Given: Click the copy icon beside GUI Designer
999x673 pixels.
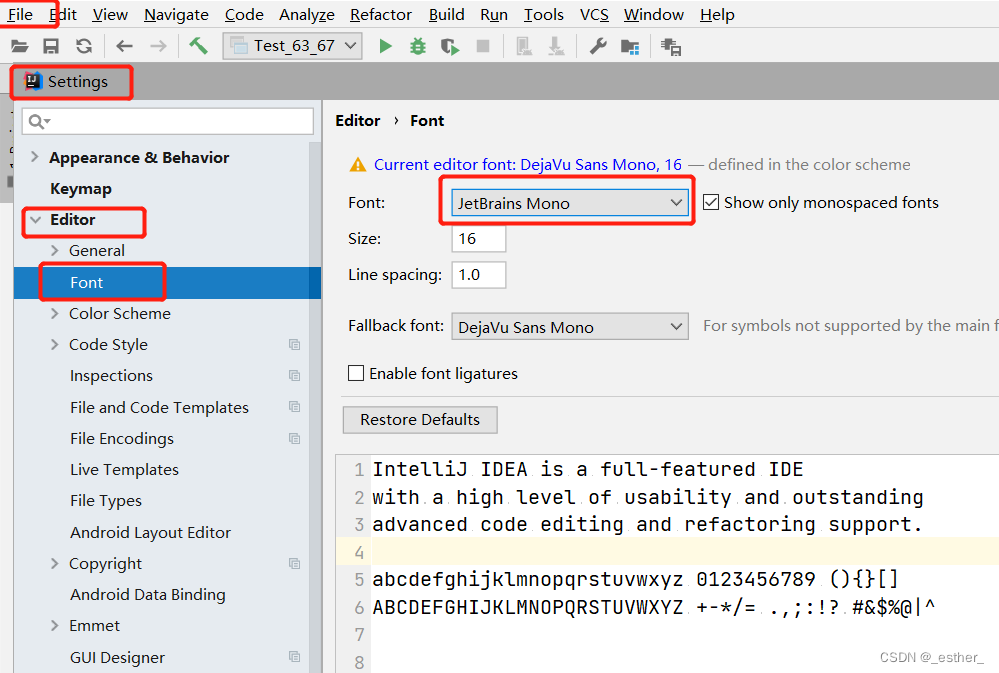Looking at the screenshot, I should coord(294,656).
